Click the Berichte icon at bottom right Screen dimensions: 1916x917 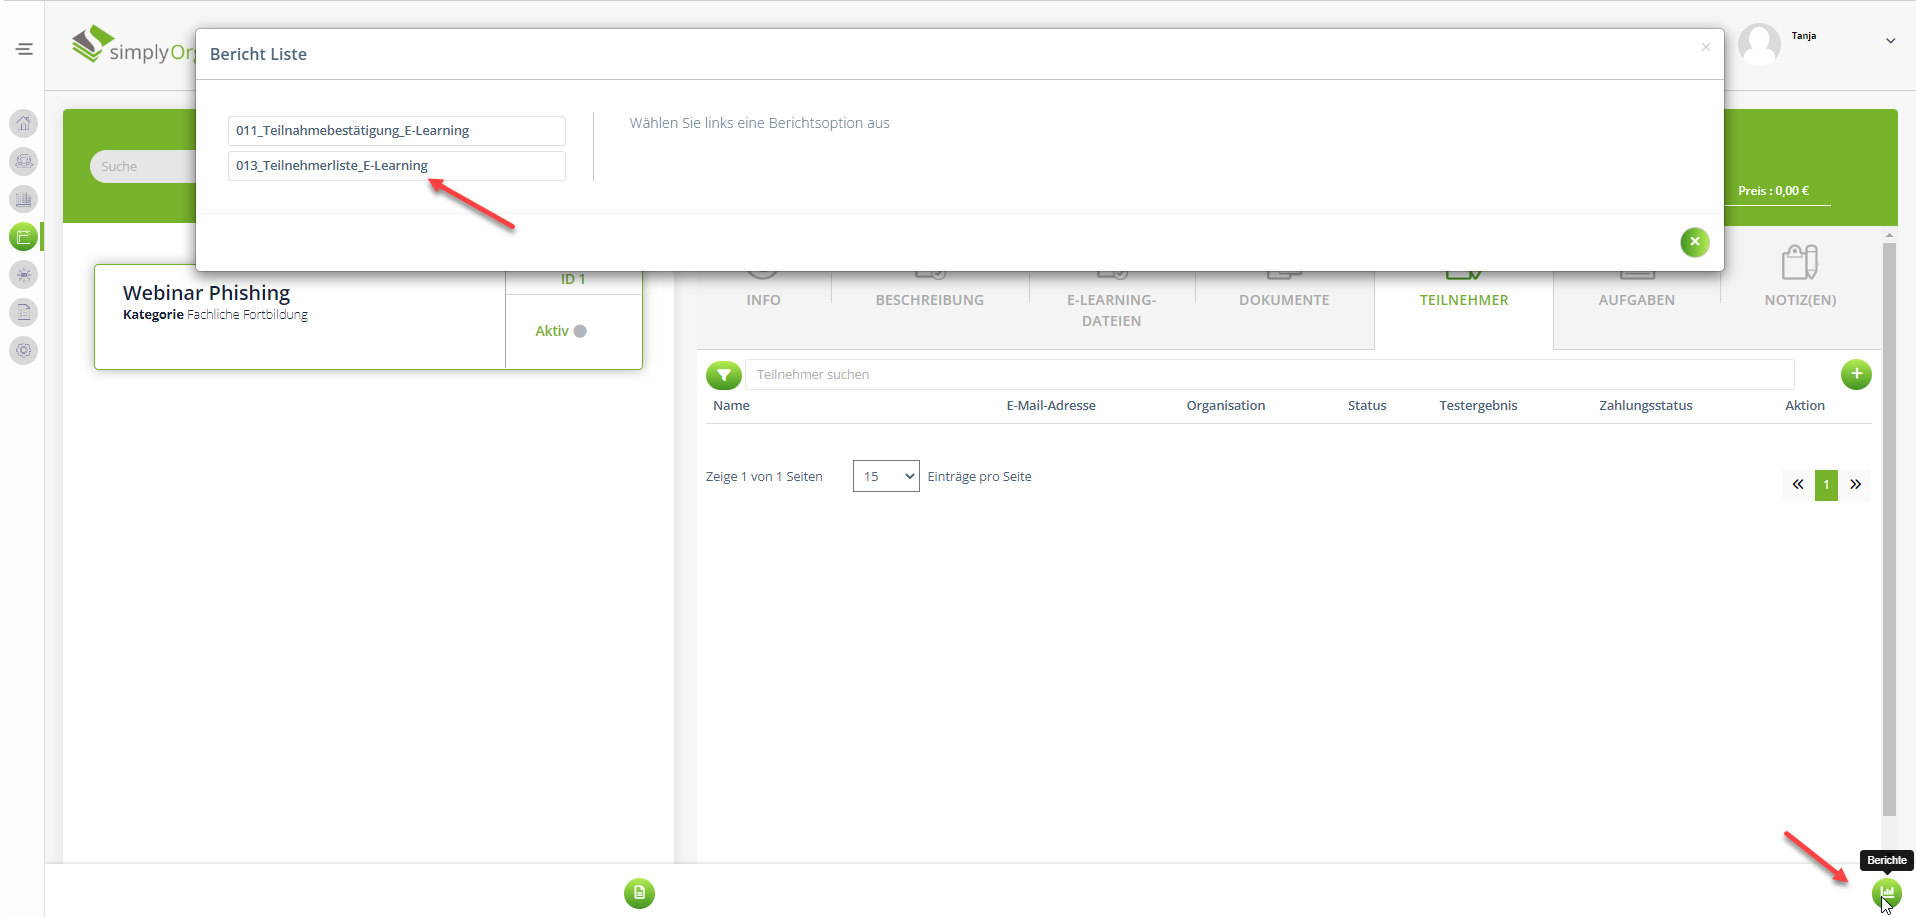pyautogui.click(x=1886, y=892)
